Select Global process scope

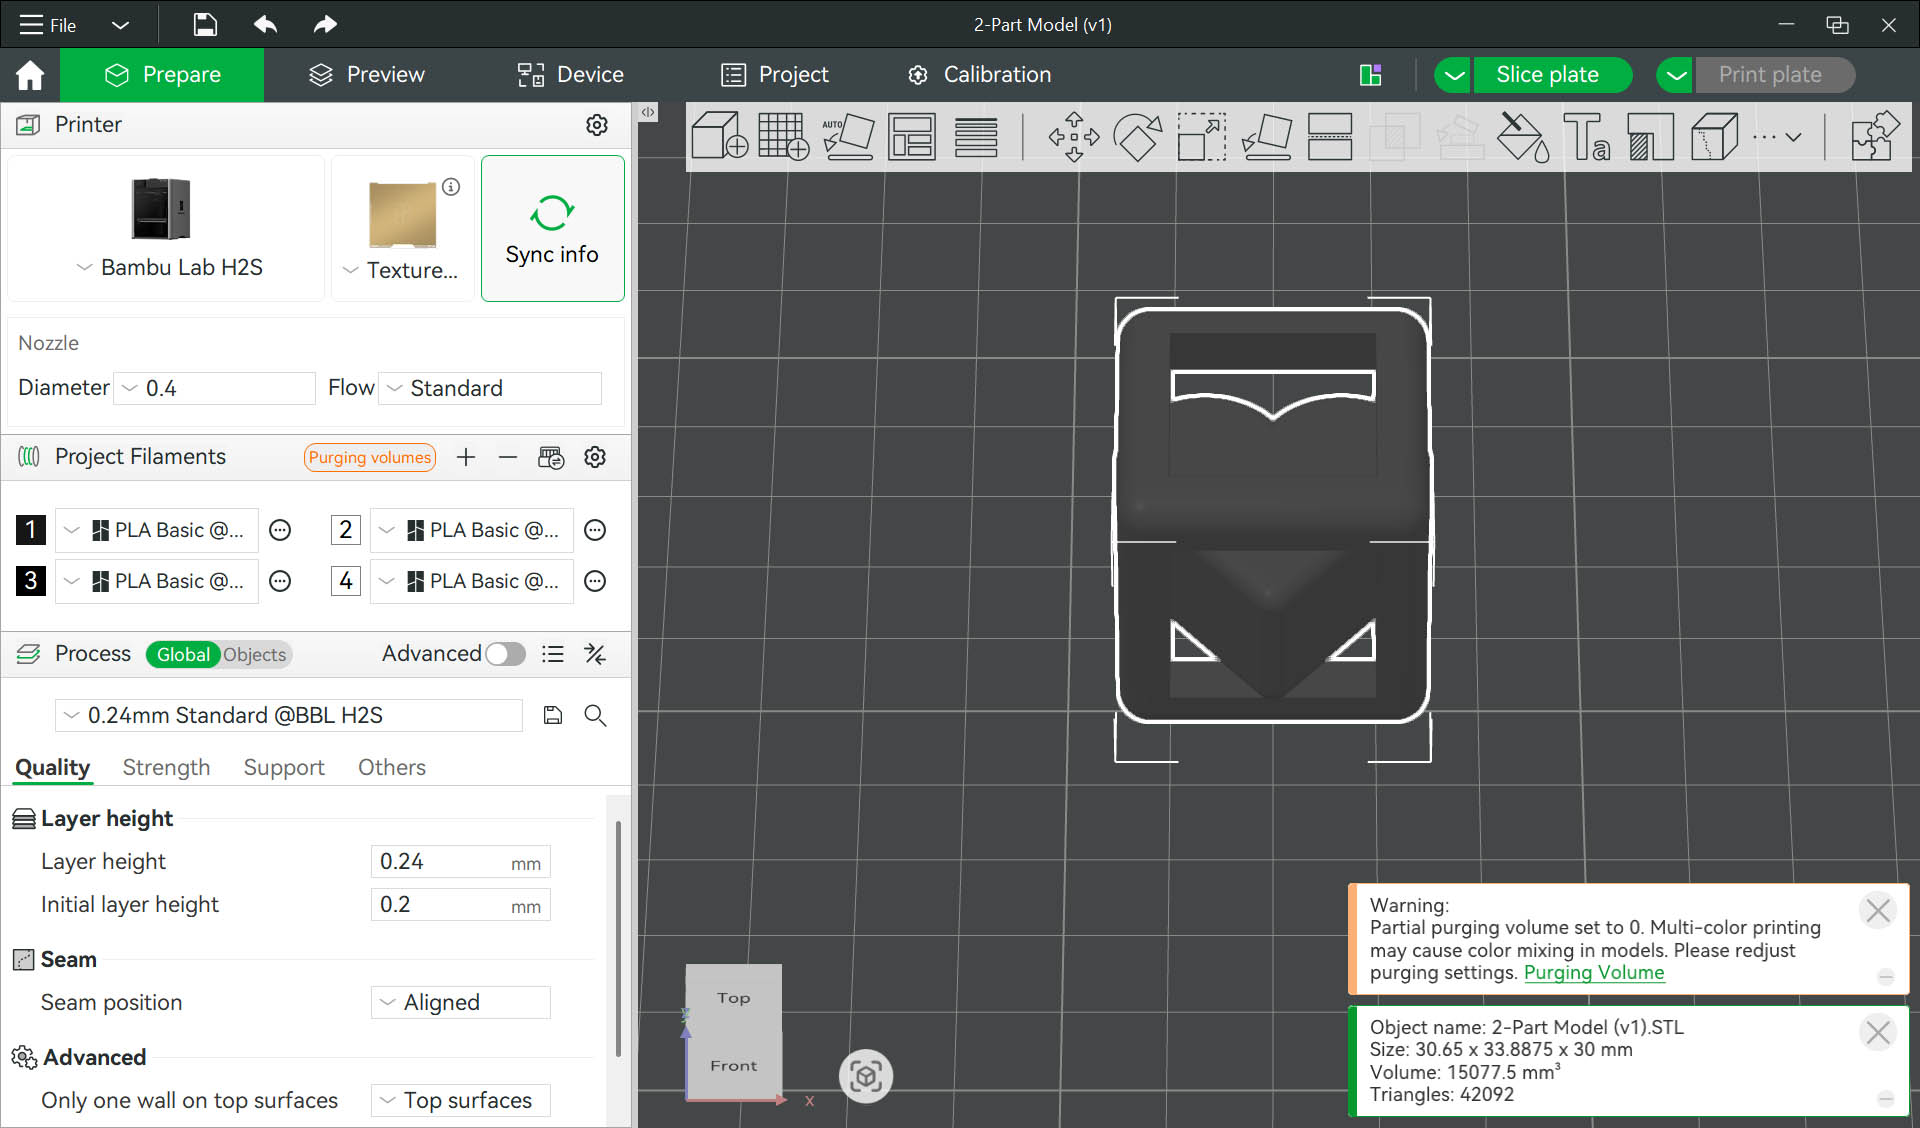(x=183, y=654)
